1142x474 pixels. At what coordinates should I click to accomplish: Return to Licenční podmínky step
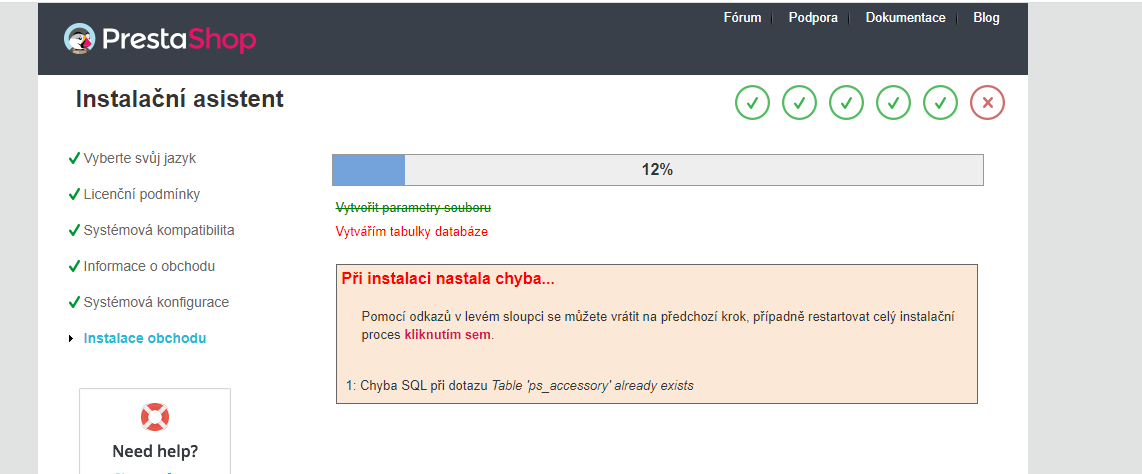tap(141, 194)
